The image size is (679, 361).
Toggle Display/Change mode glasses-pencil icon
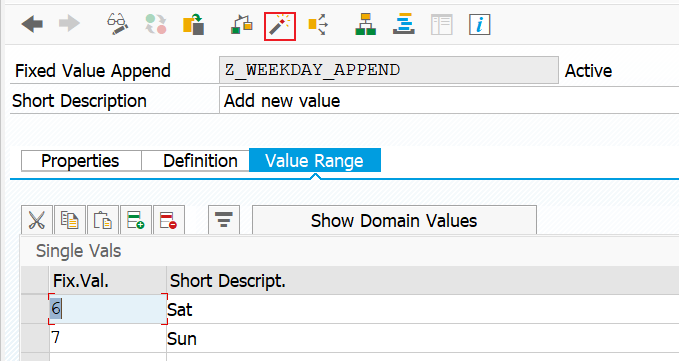tap(118, 24)
